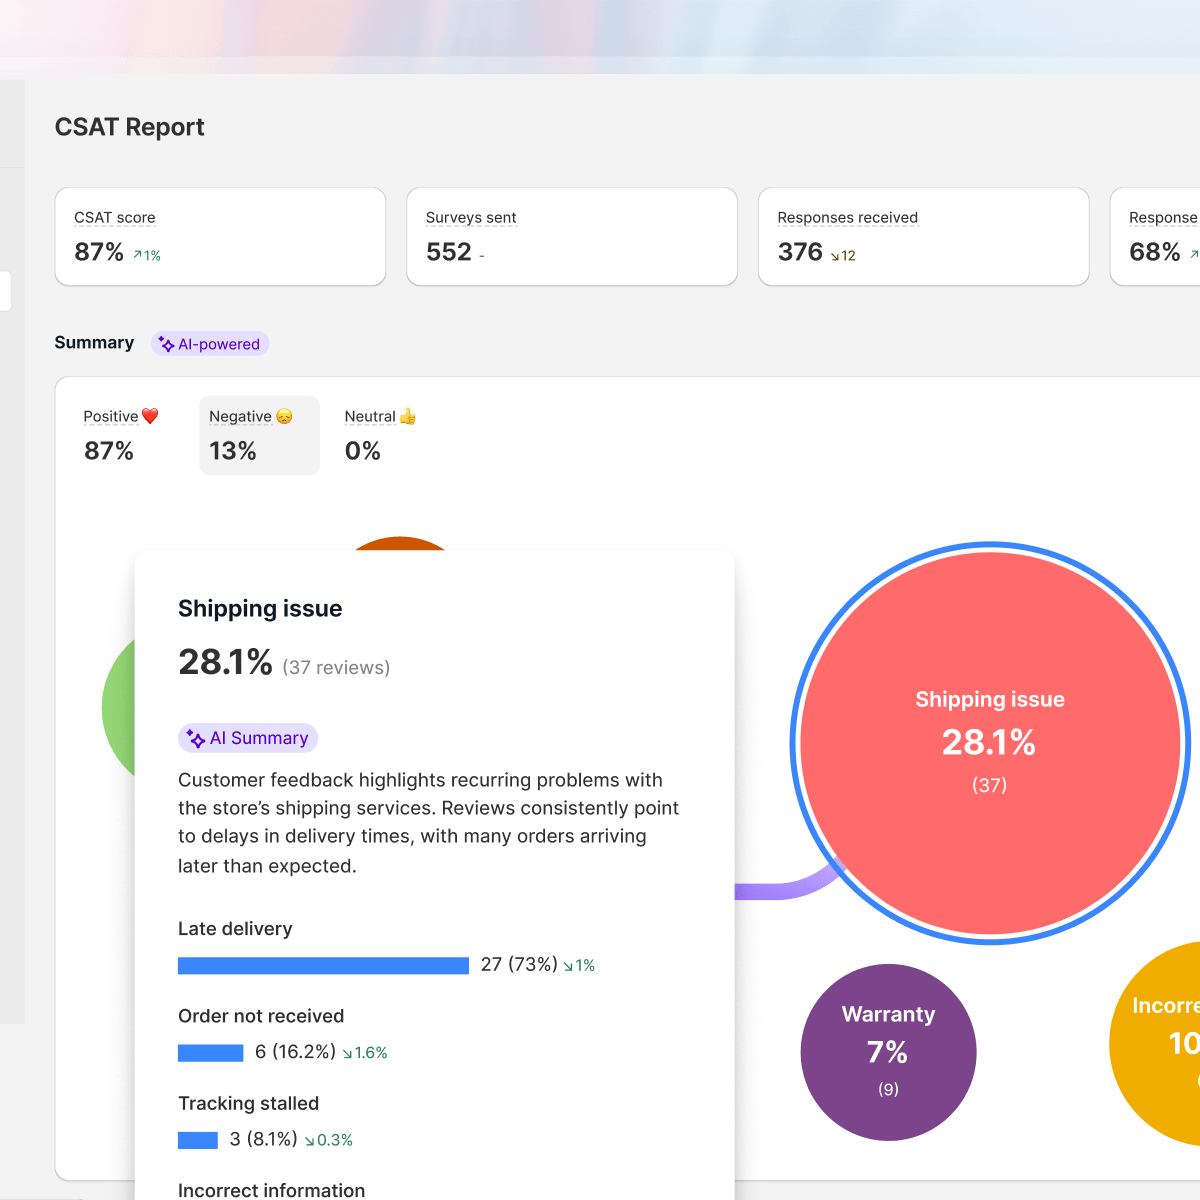
Task: Open the Surveys sent card
Action: [572, 237]
